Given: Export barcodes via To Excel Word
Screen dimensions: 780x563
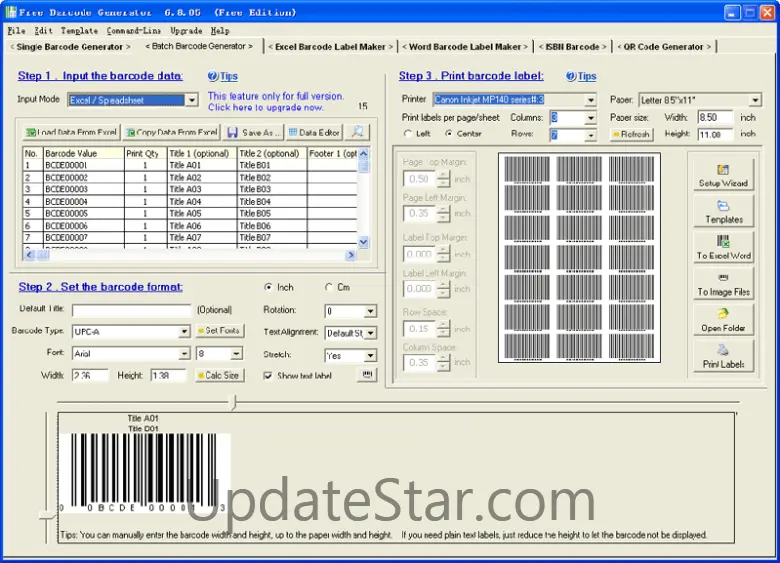Looking at the screenshot, I should [724, 247].
